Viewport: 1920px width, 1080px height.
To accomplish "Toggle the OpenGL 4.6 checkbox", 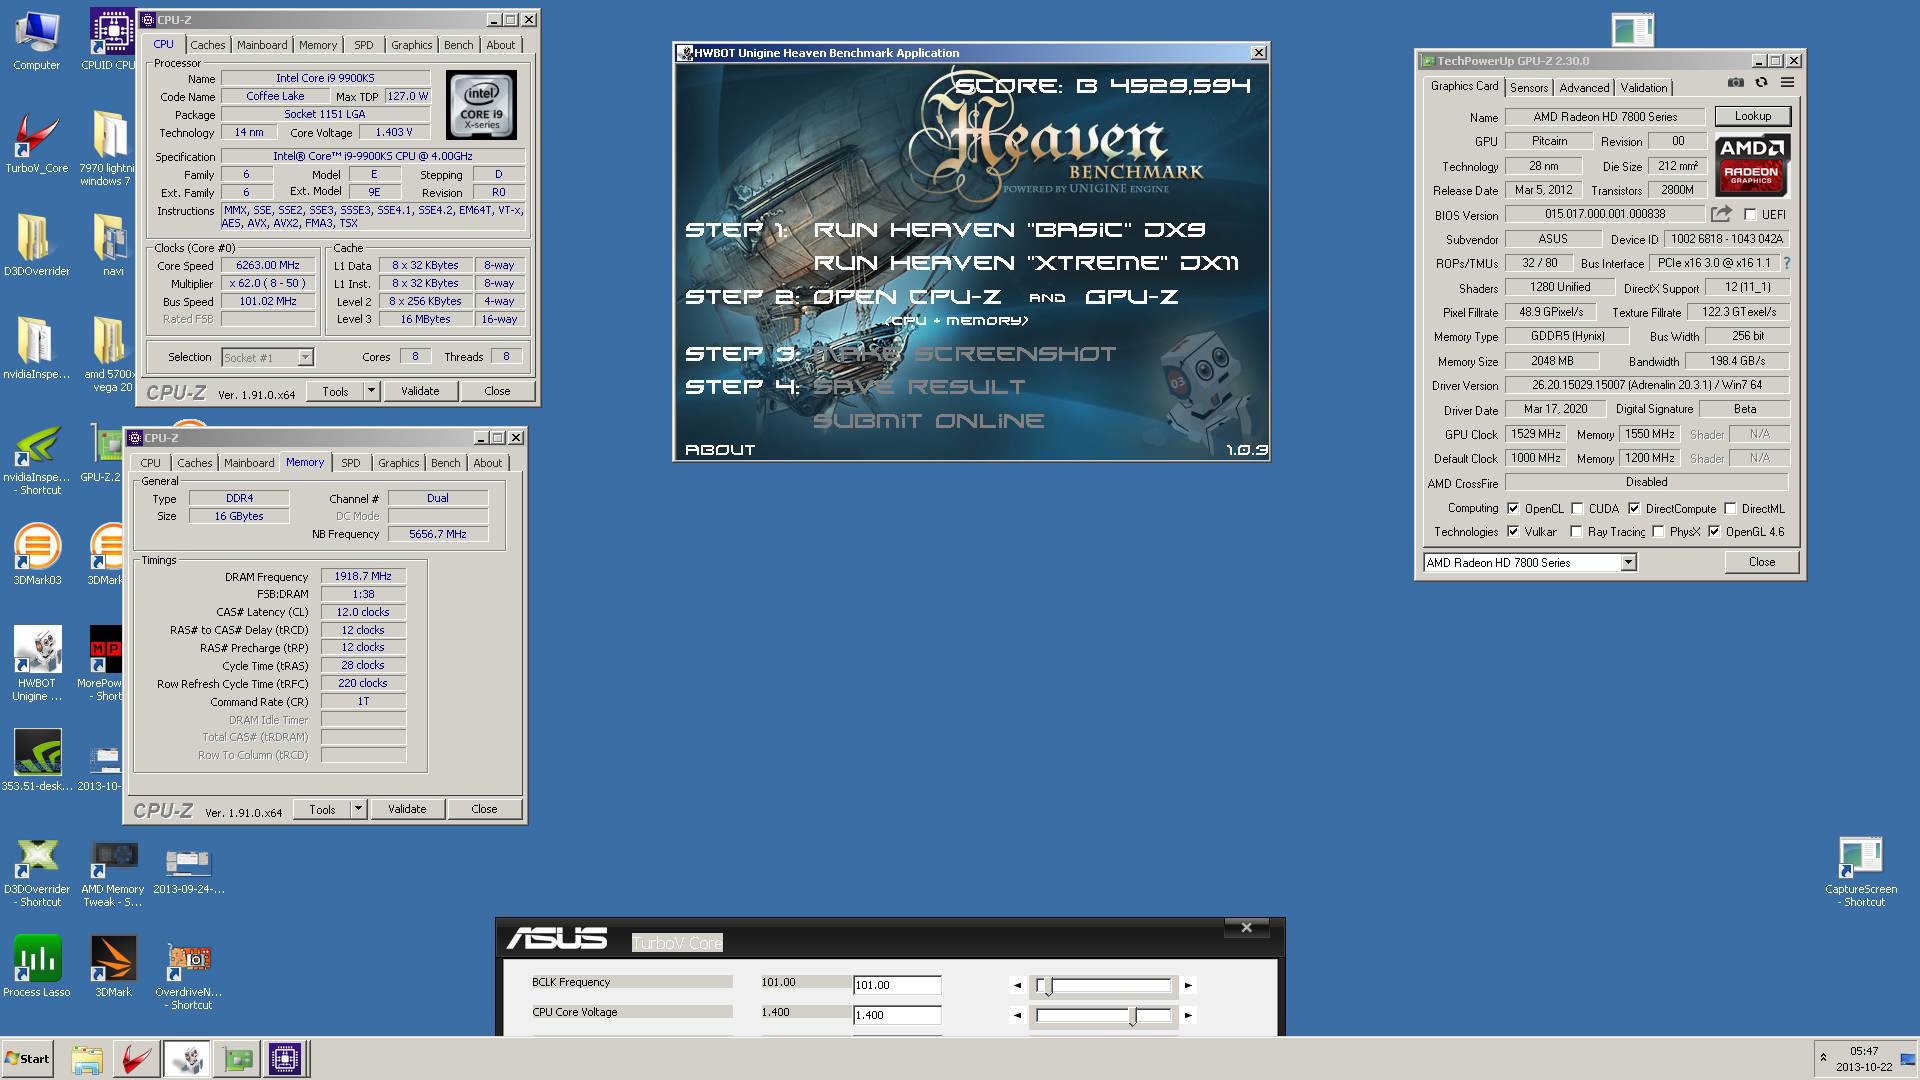I will point(1714,531).
